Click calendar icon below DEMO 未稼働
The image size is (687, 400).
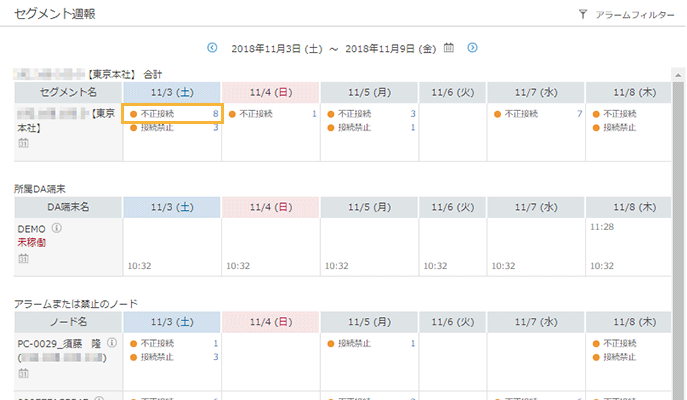point(23,259)
